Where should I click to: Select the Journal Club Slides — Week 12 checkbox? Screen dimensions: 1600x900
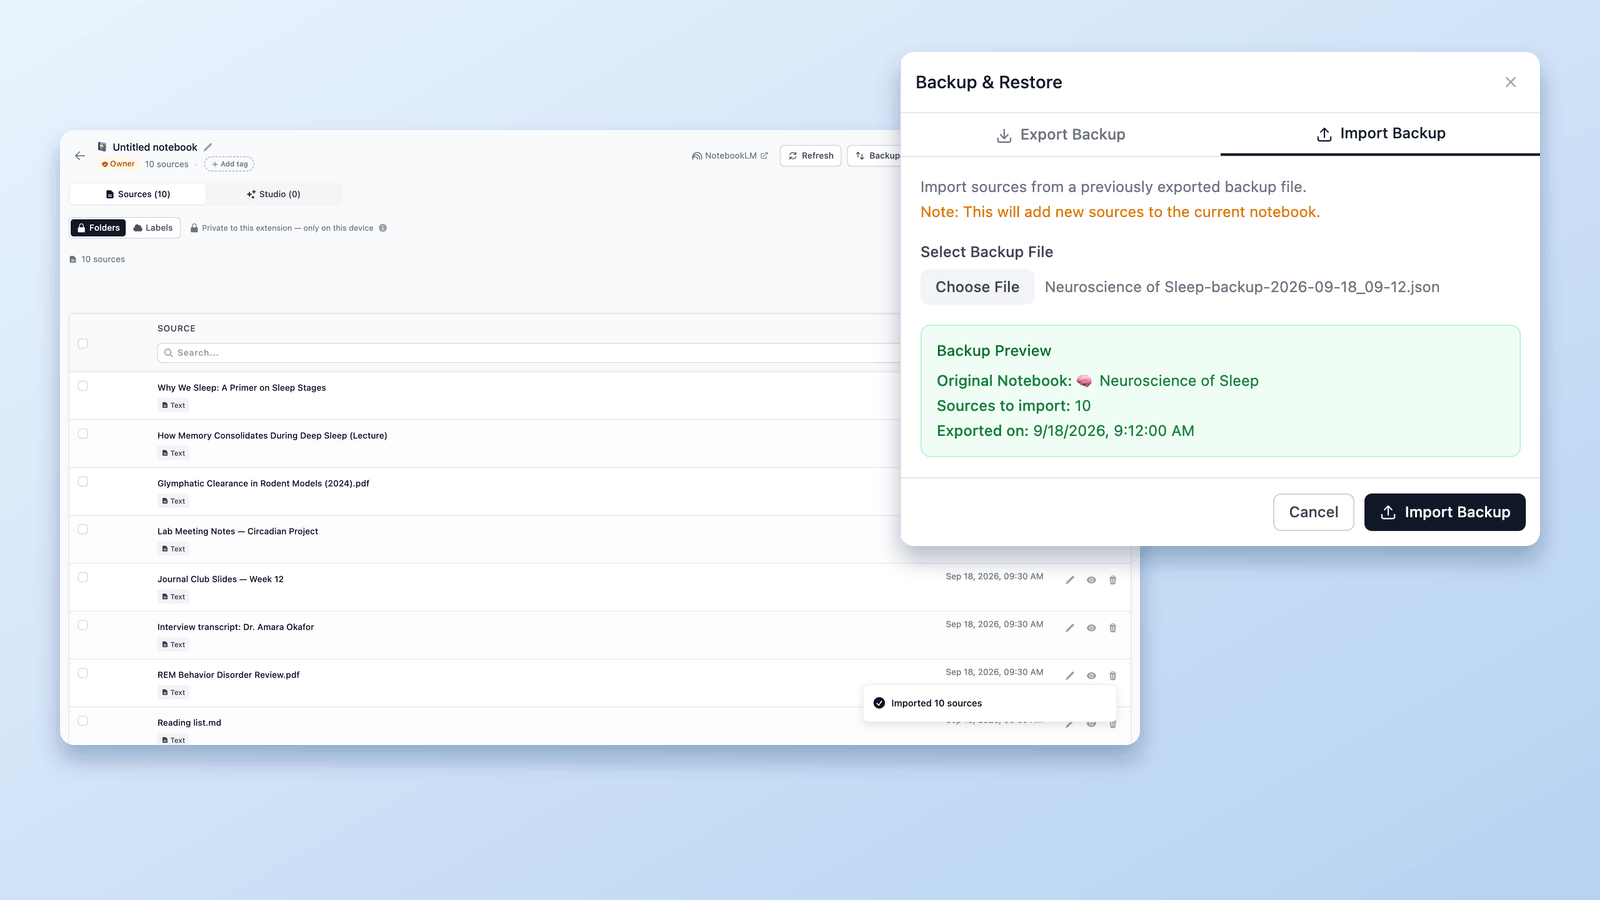[83, 578]
